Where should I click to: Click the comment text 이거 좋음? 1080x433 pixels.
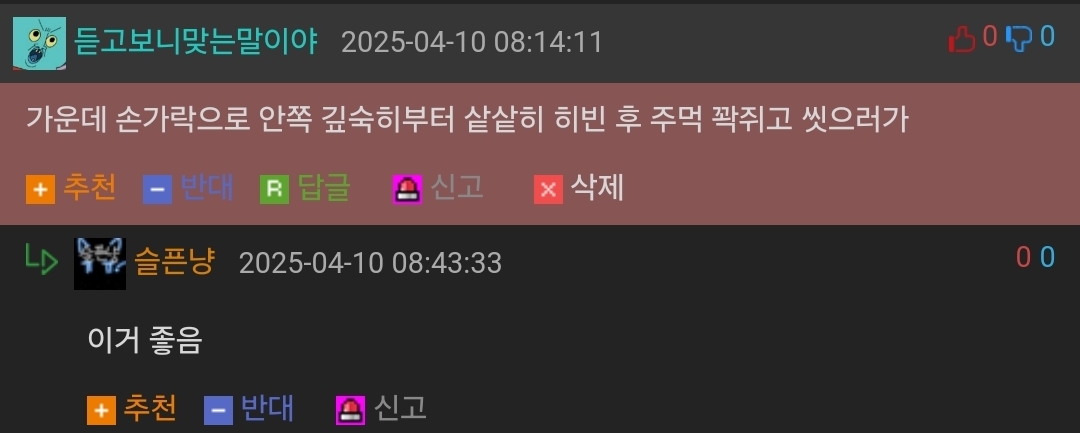pyautogui.click(x=145, y=339)
